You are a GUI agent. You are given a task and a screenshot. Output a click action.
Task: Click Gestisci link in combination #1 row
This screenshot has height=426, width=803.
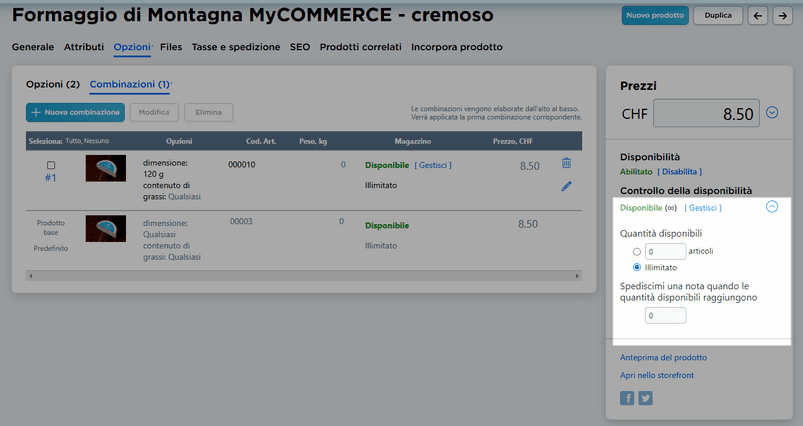(433, 165)
